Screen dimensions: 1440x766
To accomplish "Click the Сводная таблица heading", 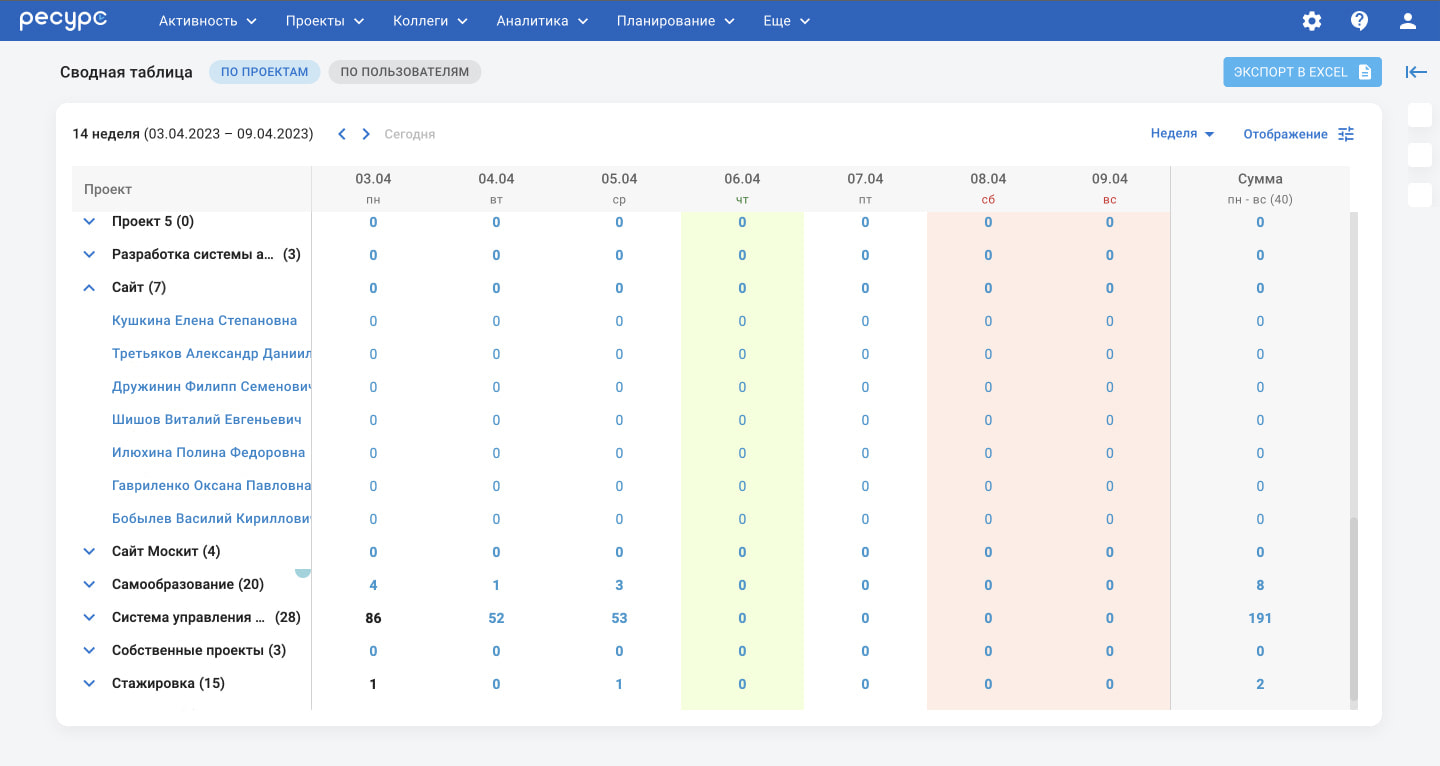I will 126,72.
